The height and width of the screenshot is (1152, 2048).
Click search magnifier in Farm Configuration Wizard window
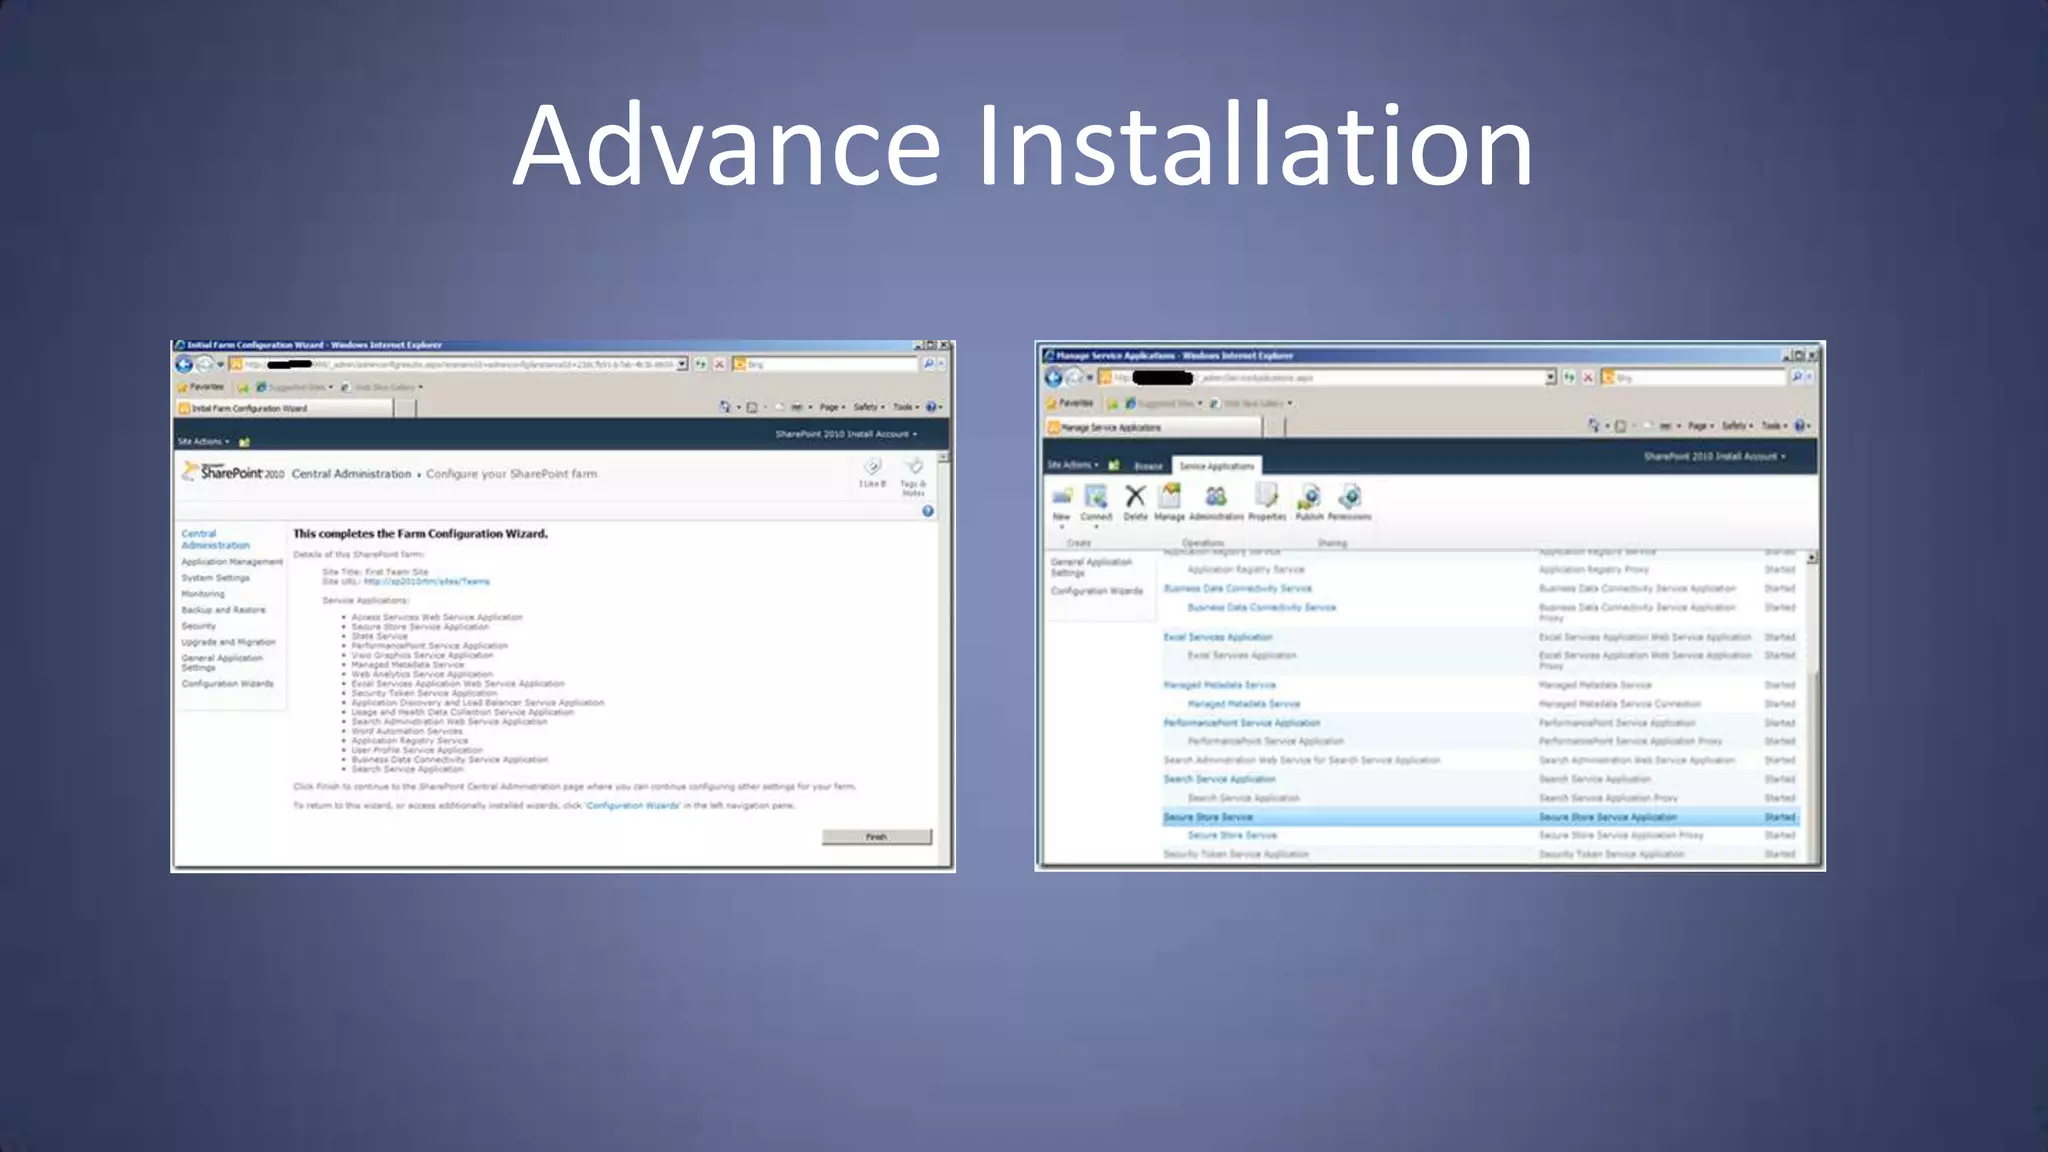[x=928, y=364]
